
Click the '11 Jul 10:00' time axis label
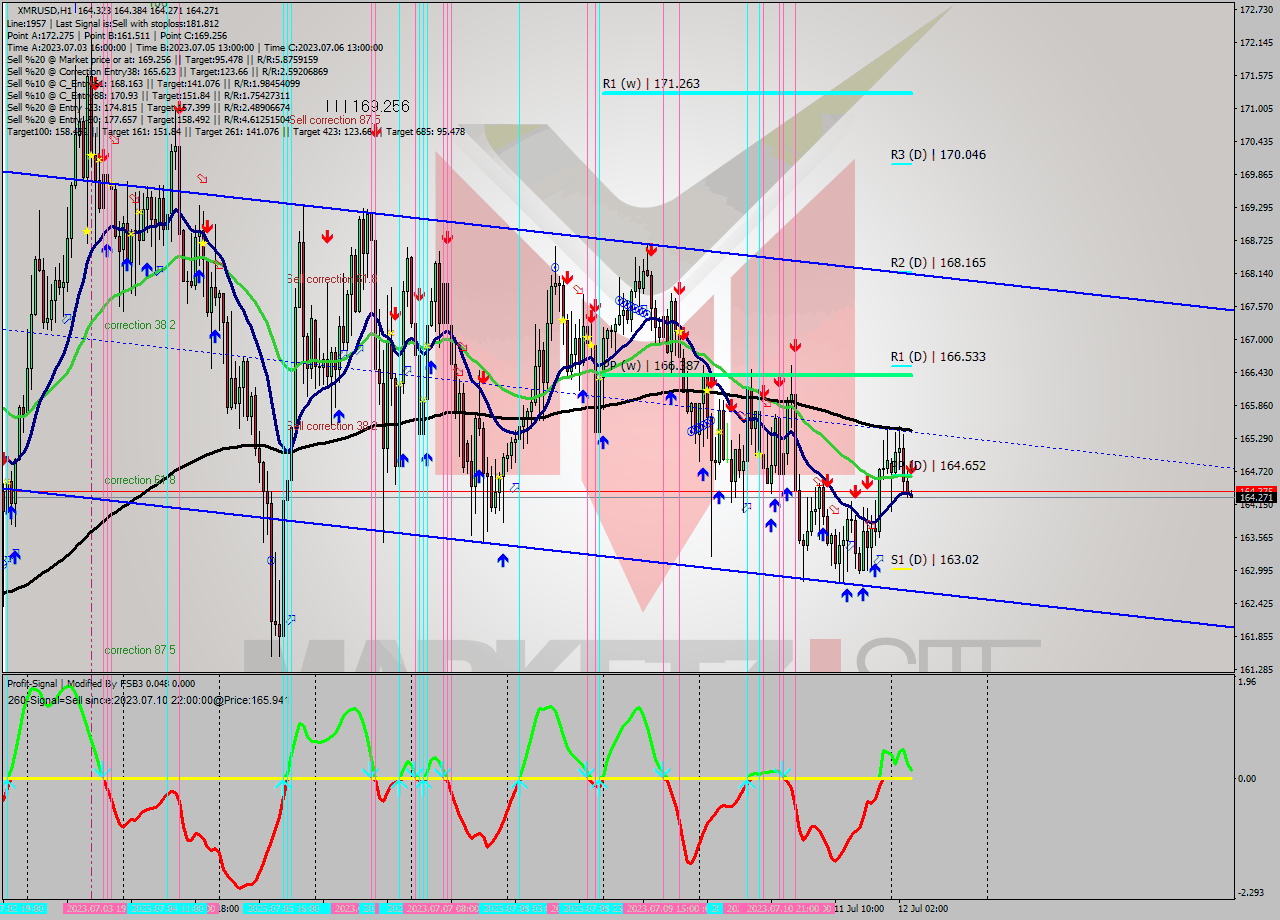(x=858, y=909)
